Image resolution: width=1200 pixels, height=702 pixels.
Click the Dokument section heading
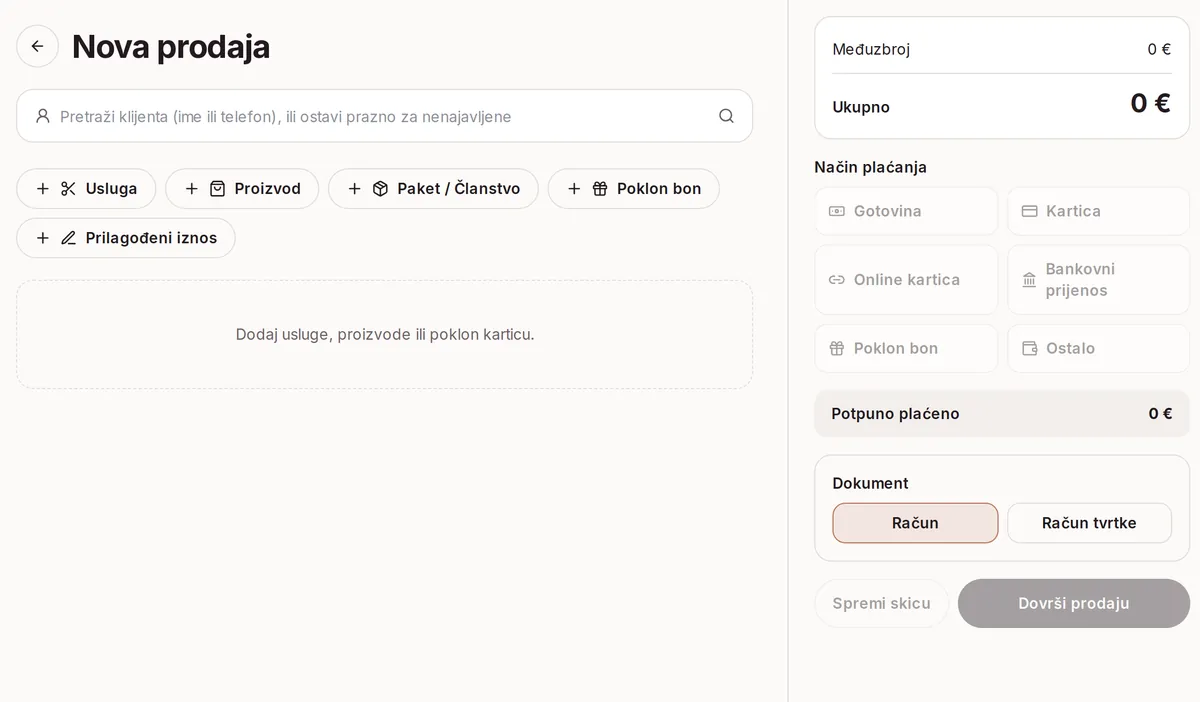tap(870, 483)
